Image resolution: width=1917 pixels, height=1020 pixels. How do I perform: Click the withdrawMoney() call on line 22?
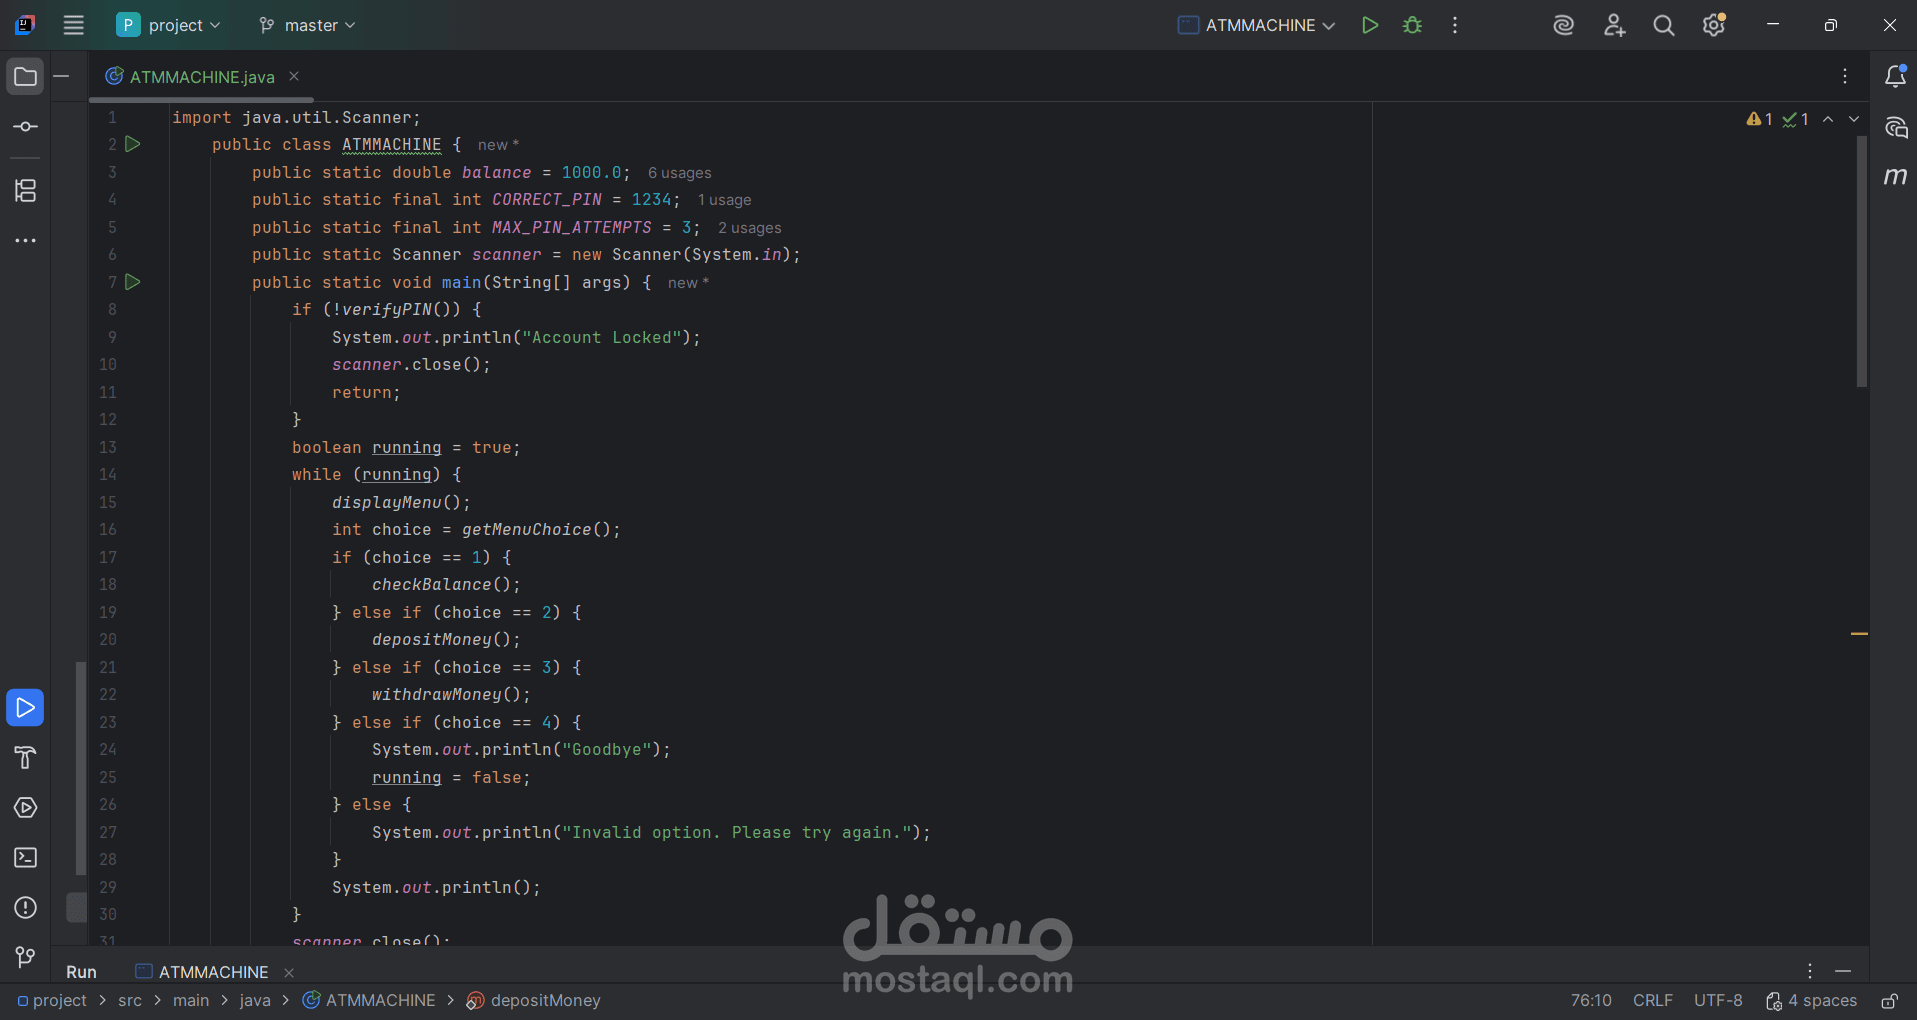pos(451,694)
